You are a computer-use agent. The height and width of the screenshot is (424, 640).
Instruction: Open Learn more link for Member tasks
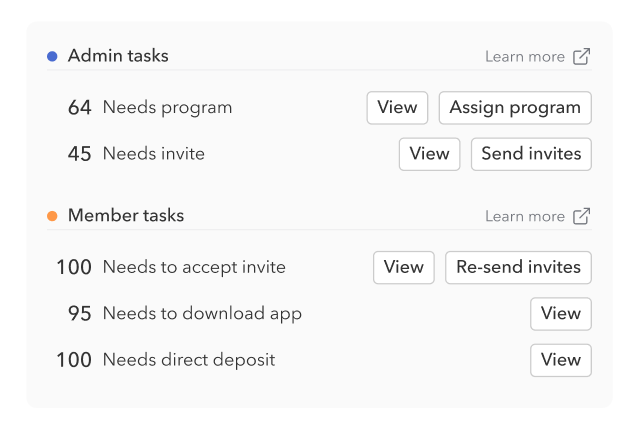pos(525,216)
